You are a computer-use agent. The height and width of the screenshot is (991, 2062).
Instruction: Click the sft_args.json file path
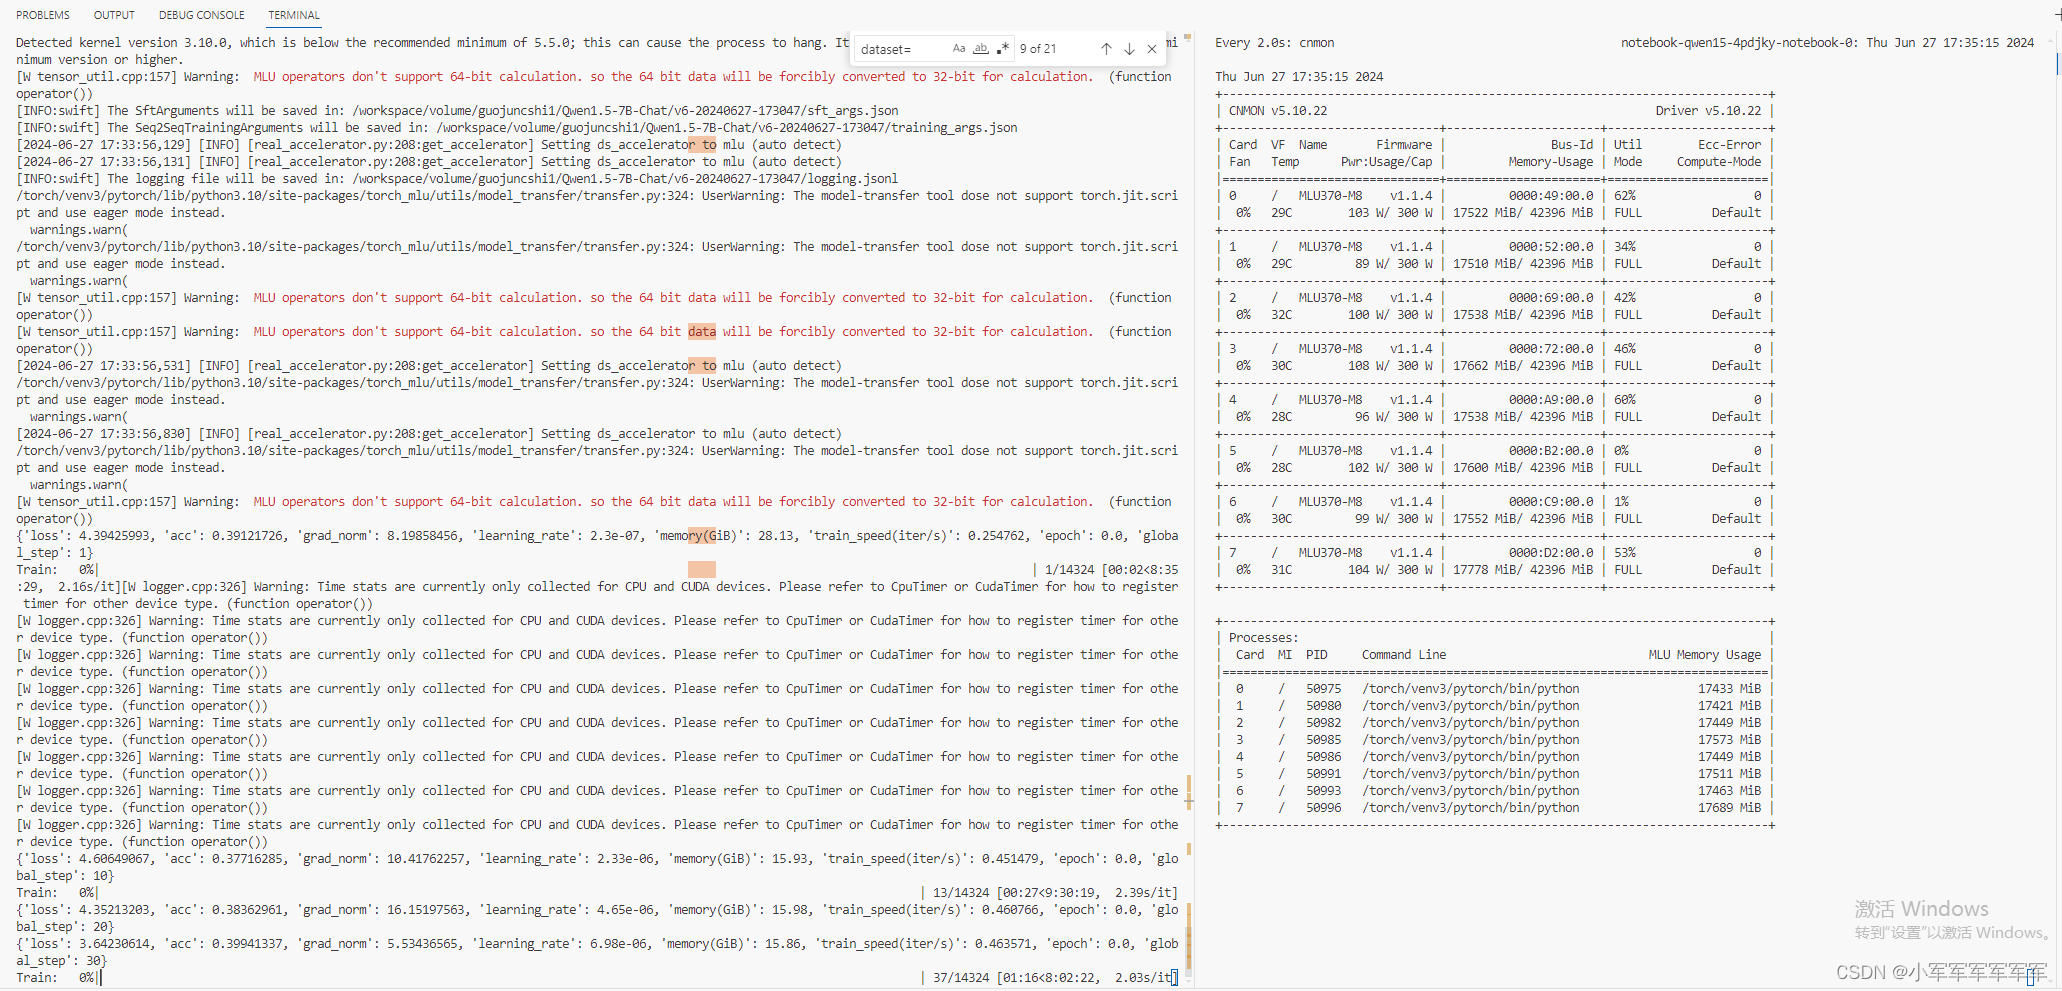625,110
